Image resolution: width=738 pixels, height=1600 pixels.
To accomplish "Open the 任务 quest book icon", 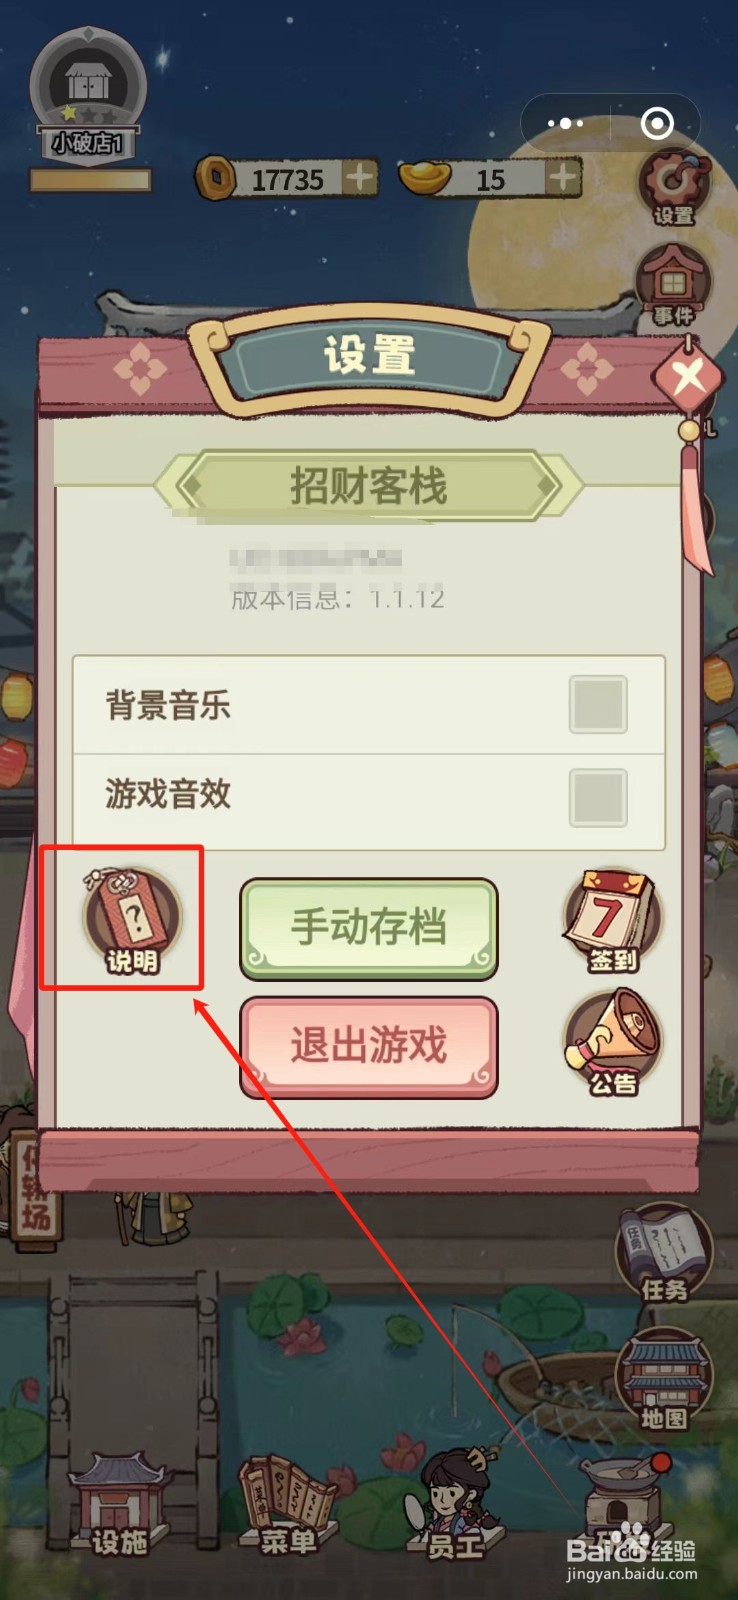I will (664, 1252).
